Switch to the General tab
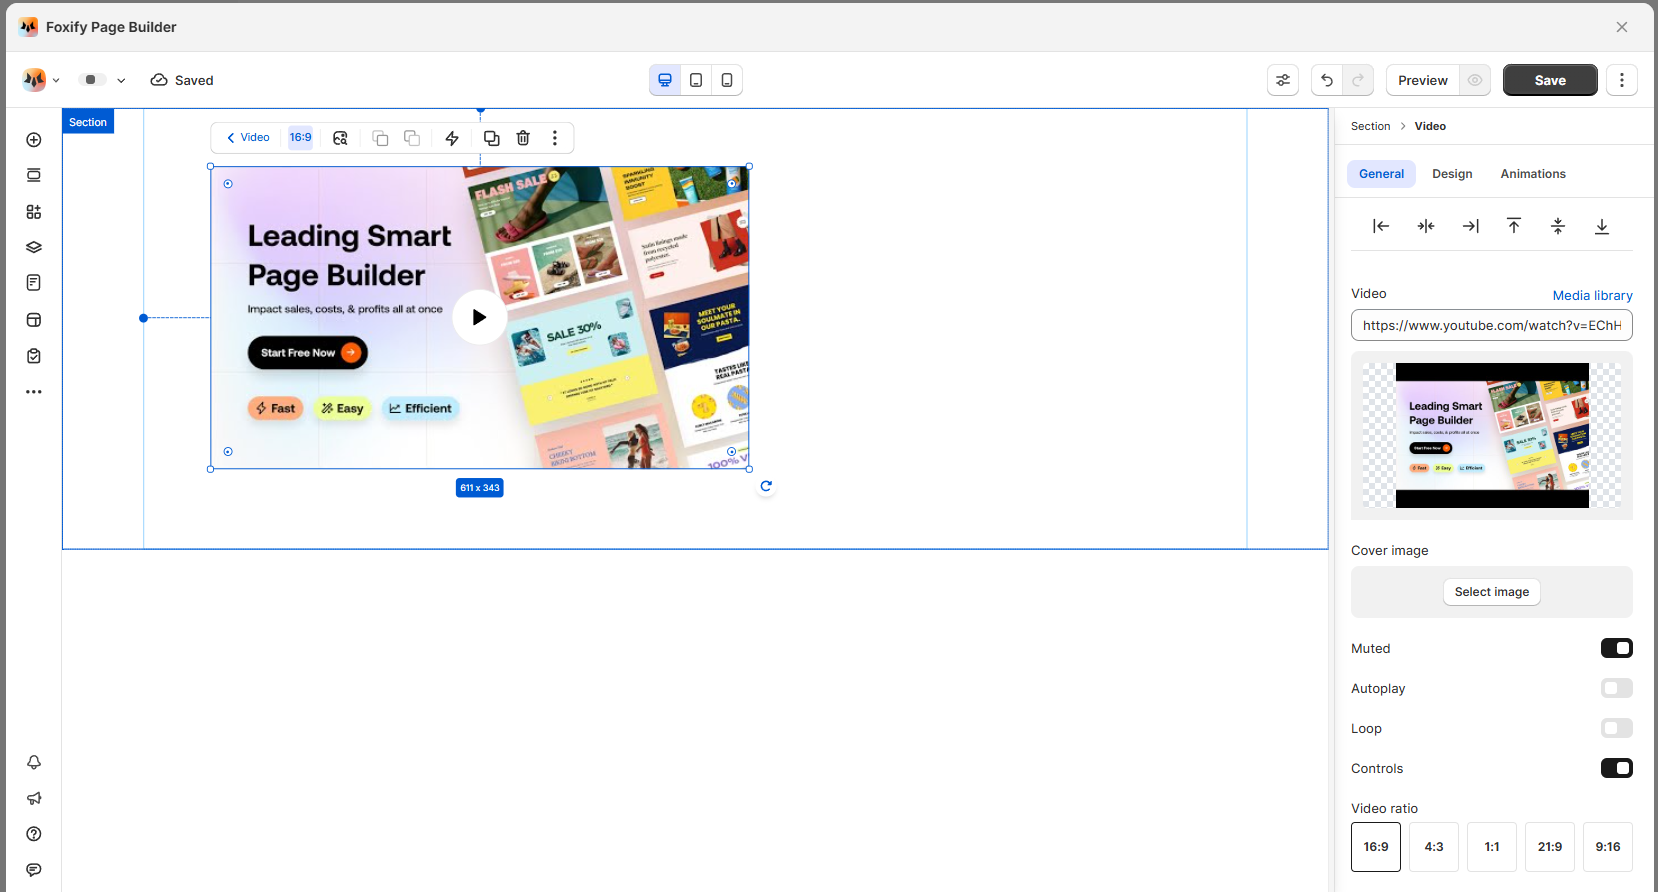Image resolution: width=1658 pixels, height=892 pixels. click(x=1381, y=174)
